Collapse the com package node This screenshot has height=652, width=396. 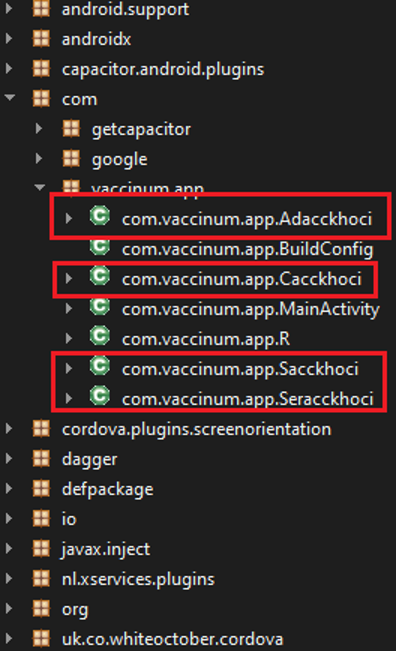(10, 99)
